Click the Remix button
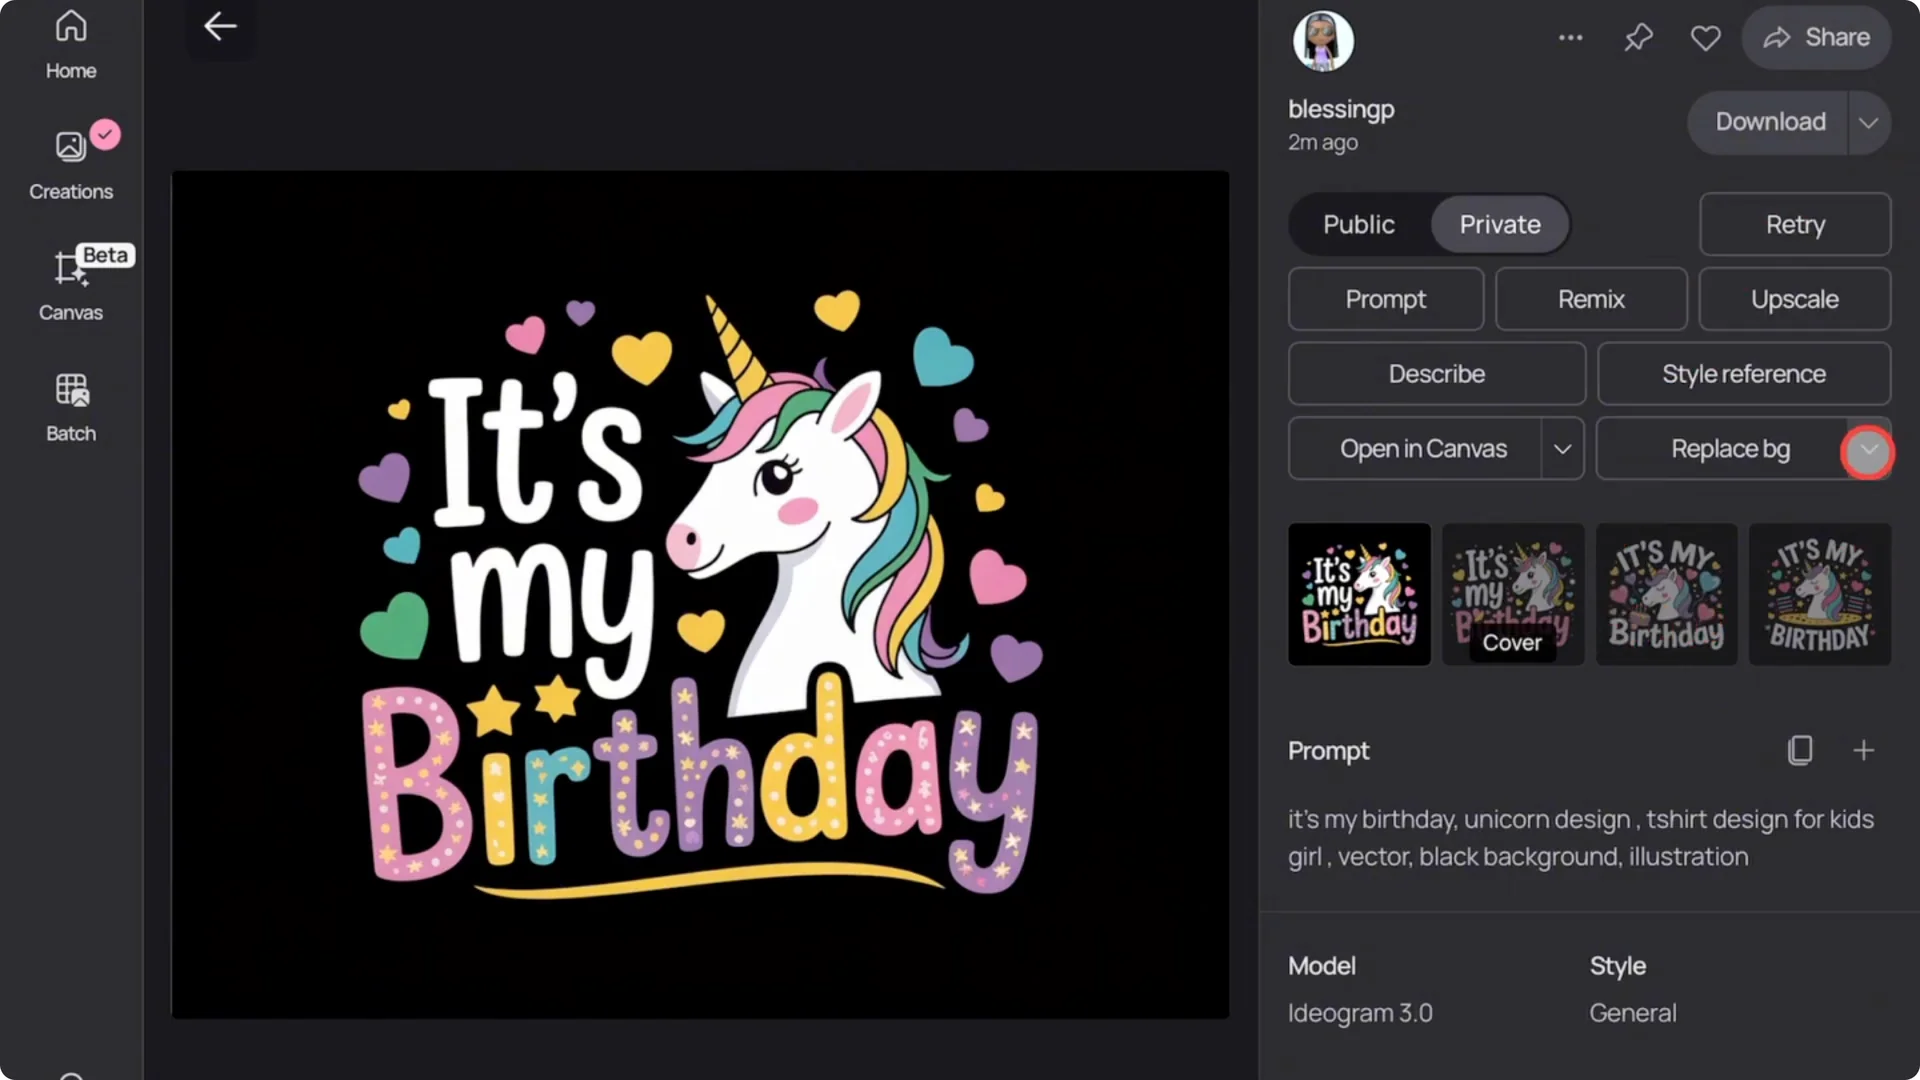1920x1080 pixels. click(x=1590, y=299)
